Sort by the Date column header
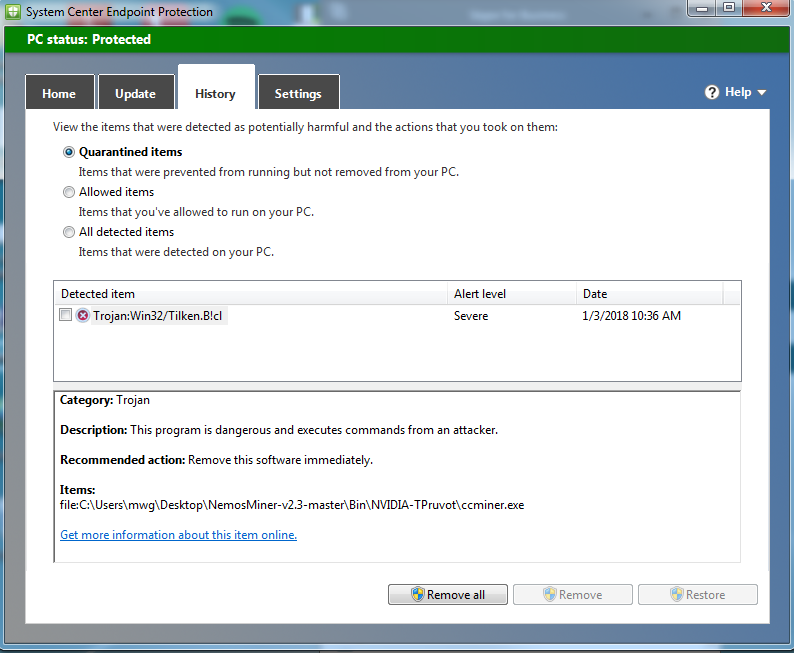794x653 pixels. pyautogui.click(x=649, y=294)
